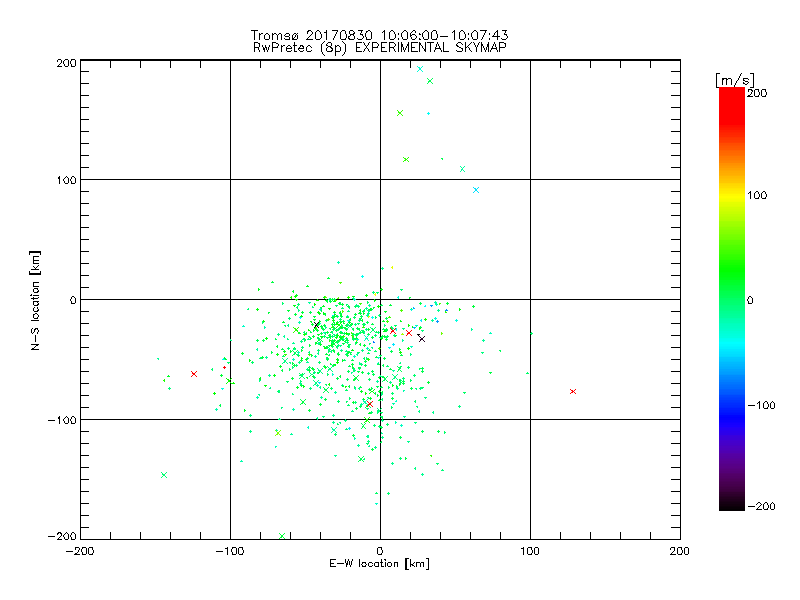Click the x-axis tick label '-200'
This screenshot has width=800, height=600.
[x=80, y=551]
